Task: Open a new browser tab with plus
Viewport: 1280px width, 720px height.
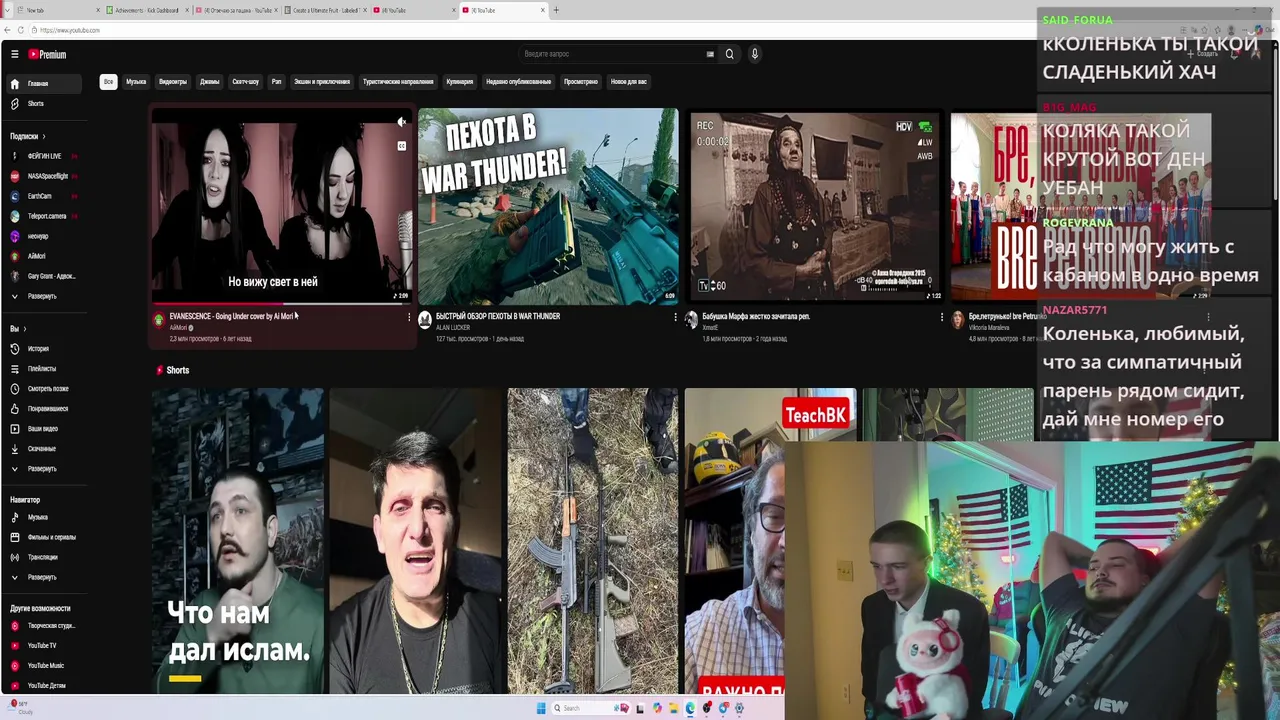Action: click(556, 10)
